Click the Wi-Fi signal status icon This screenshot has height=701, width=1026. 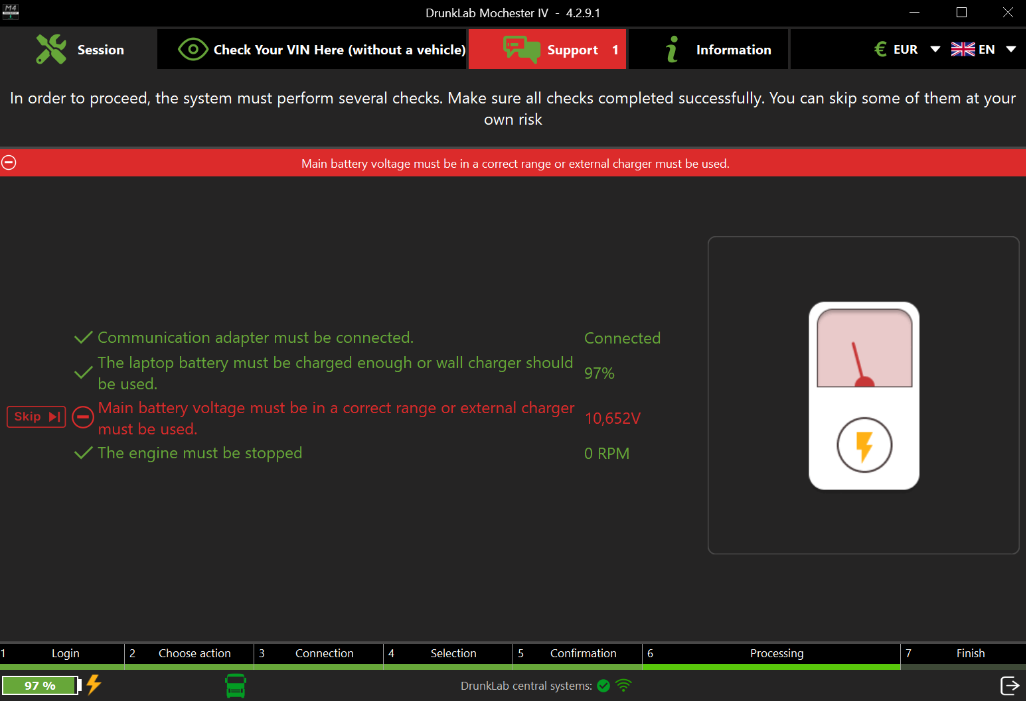pos(624,686)
